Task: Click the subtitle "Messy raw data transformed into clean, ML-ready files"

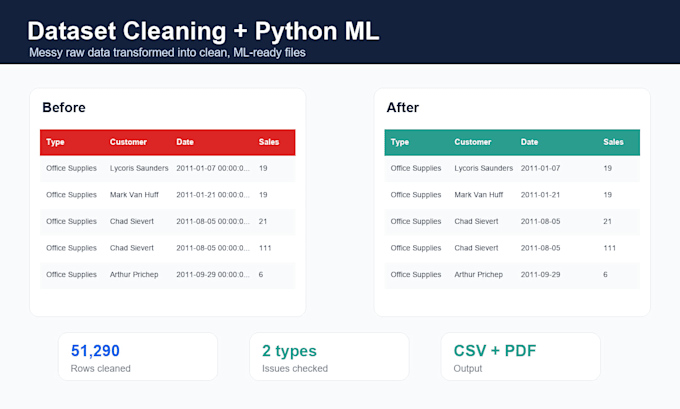Action: pyautogui.click(x=167, y=52)
